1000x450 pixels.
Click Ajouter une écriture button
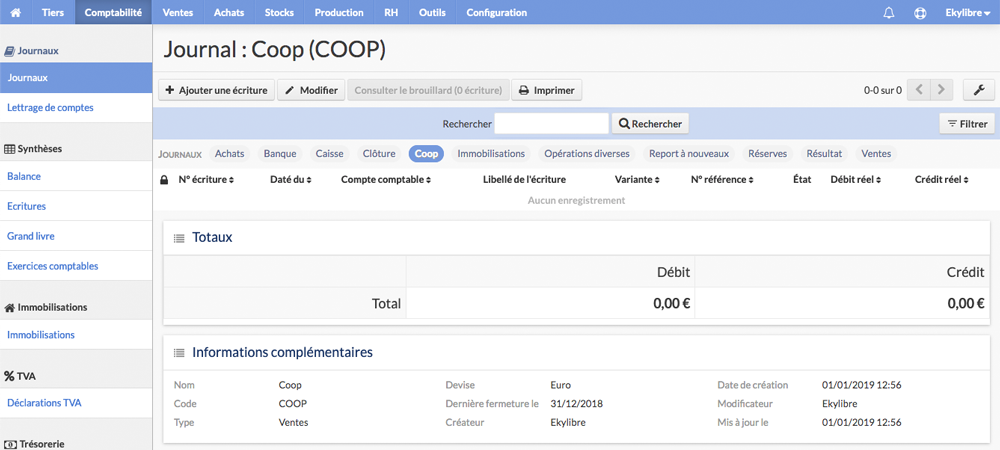[x=217, y=90]
